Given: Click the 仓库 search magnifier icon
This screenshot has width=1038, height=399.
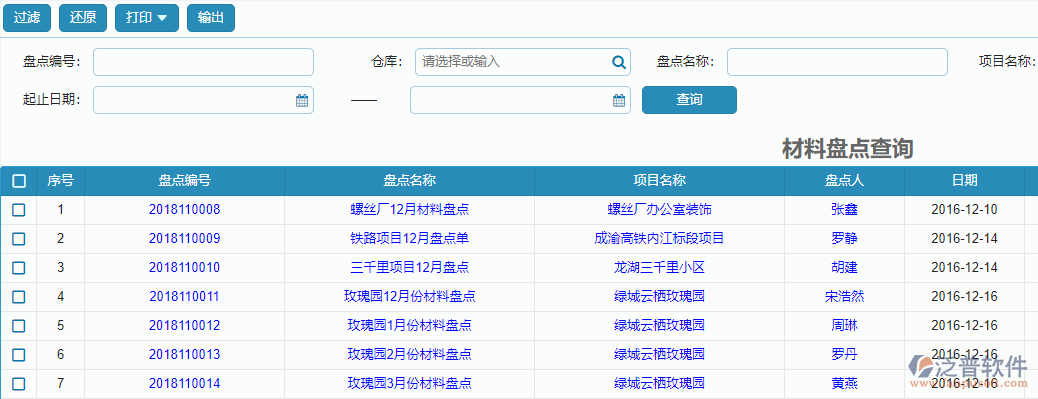Looking at the screenshot, I should pyautogui.click(x=618, y=62).
